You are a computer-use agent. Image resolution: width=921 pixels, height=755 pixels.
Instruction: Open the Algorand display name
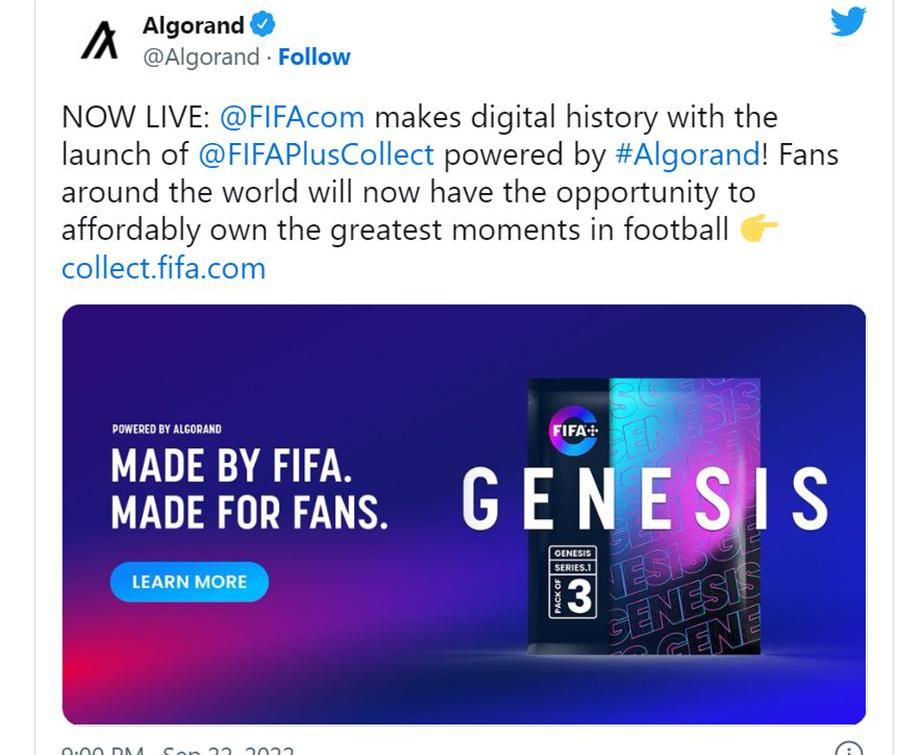click(x=193, y=25)
